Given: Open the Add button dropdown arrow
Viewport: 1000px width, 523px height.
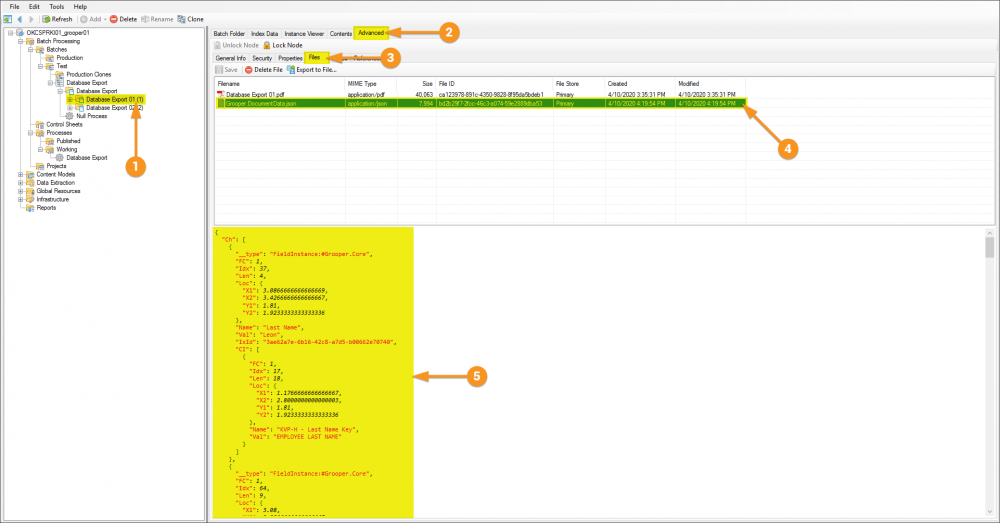Looking at the screenshot, I should tap(105, 19).
